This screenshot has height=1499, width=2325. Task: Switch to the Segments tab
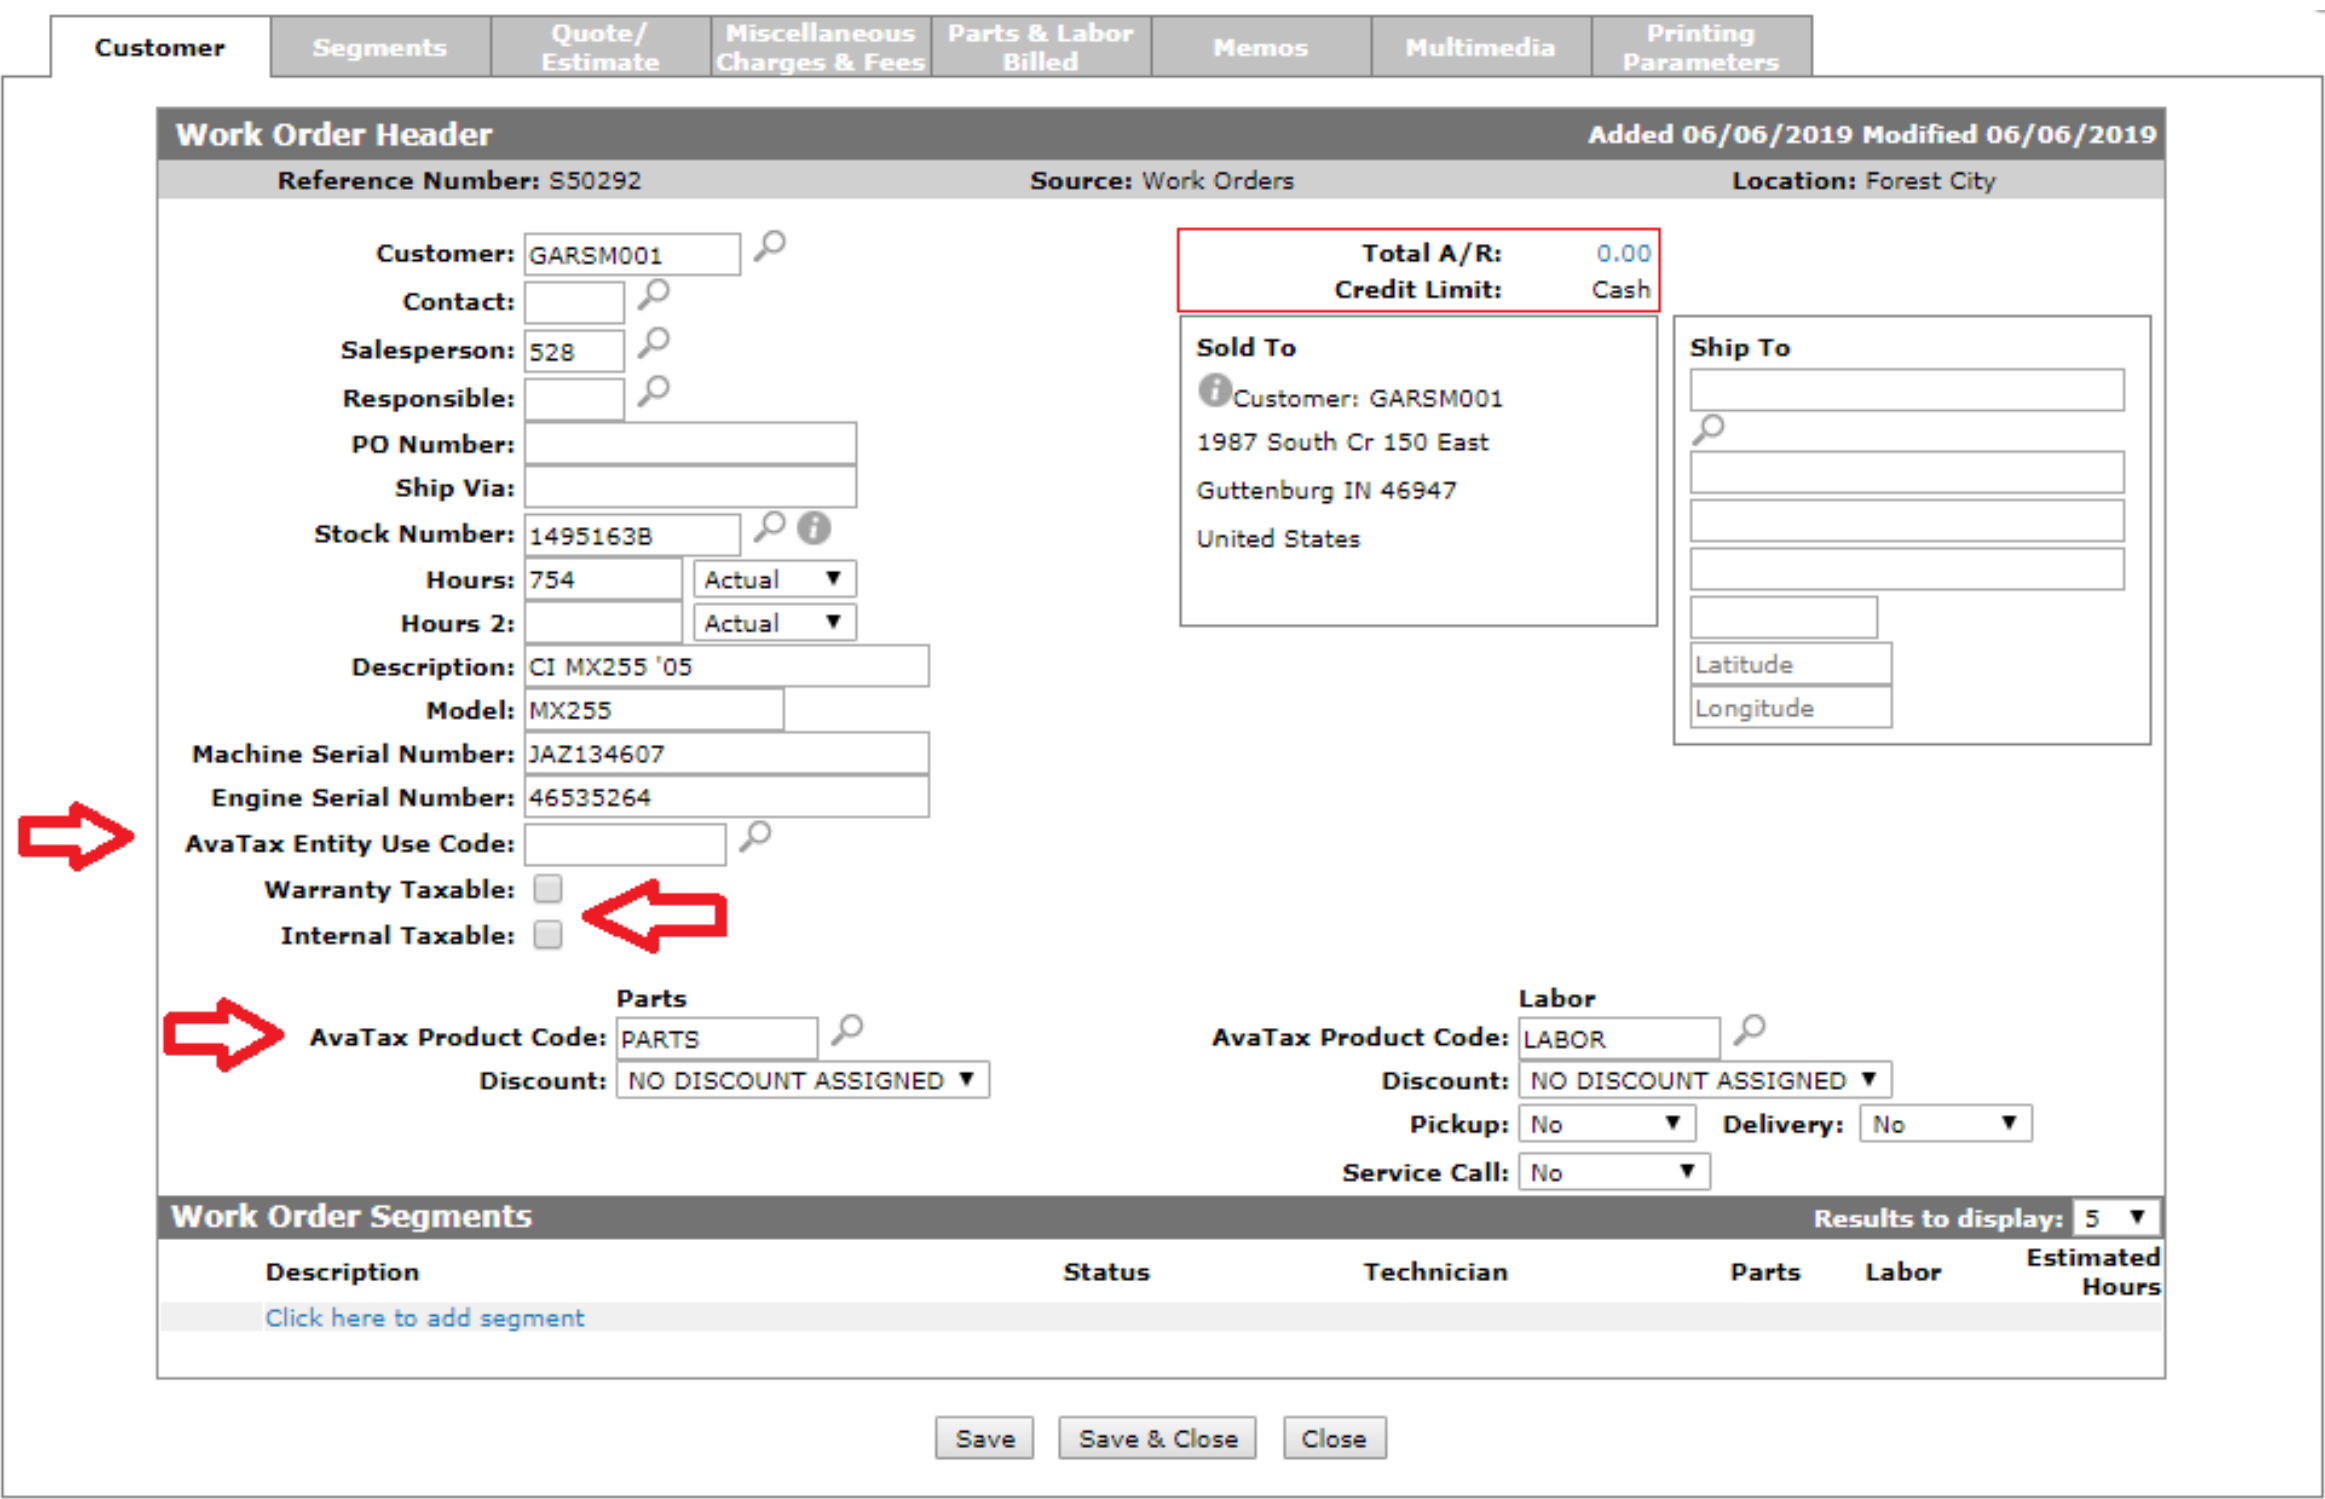coord(380,47)
